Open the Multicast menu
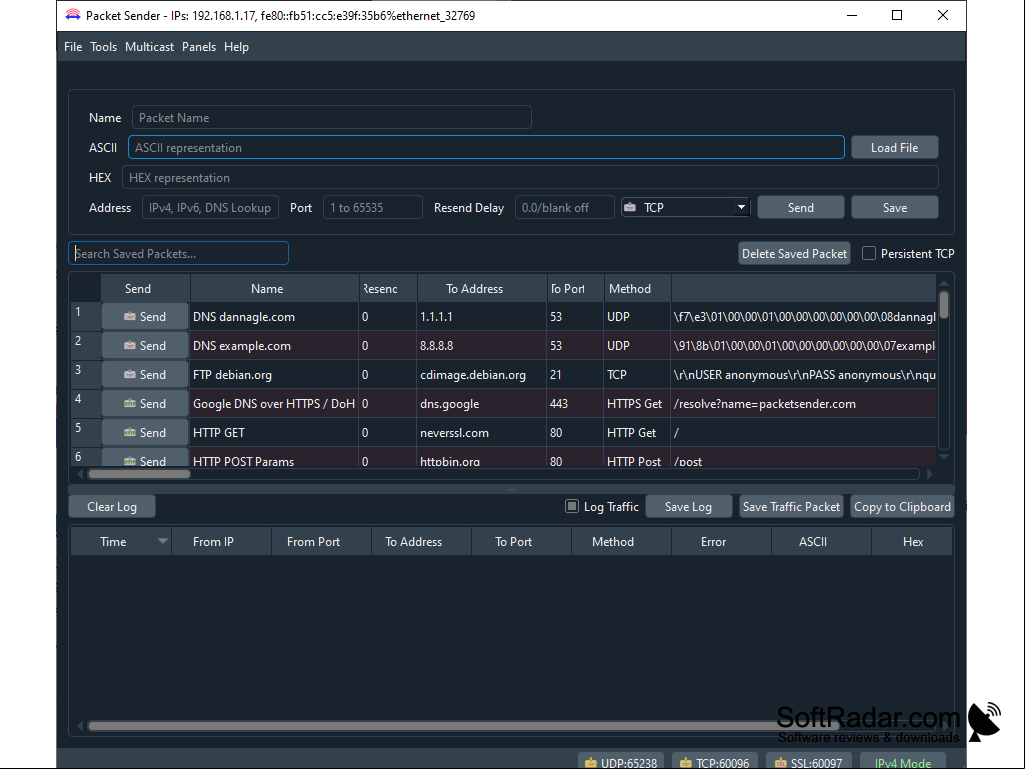 click(150, 46)
